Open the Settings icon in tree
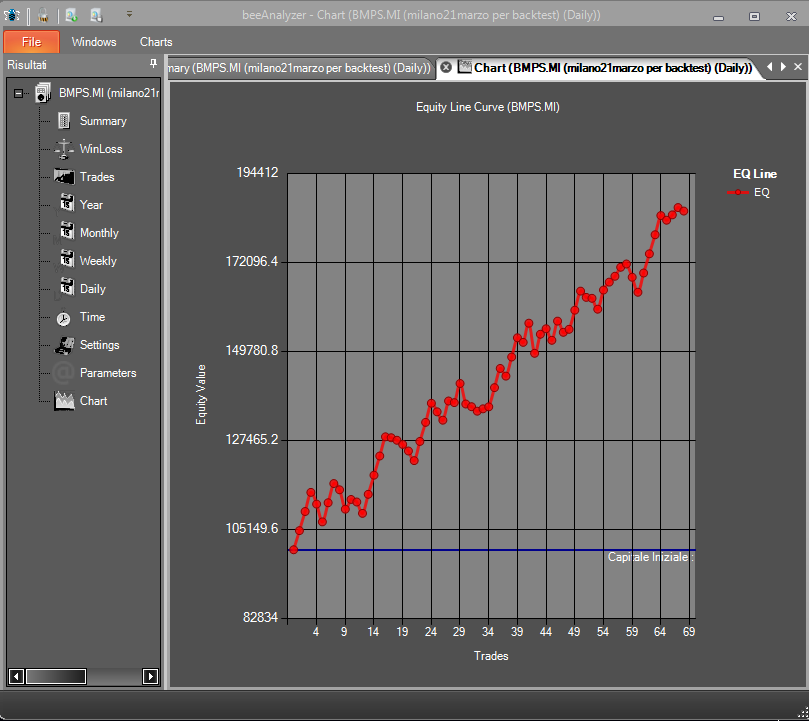 [64, 345]
